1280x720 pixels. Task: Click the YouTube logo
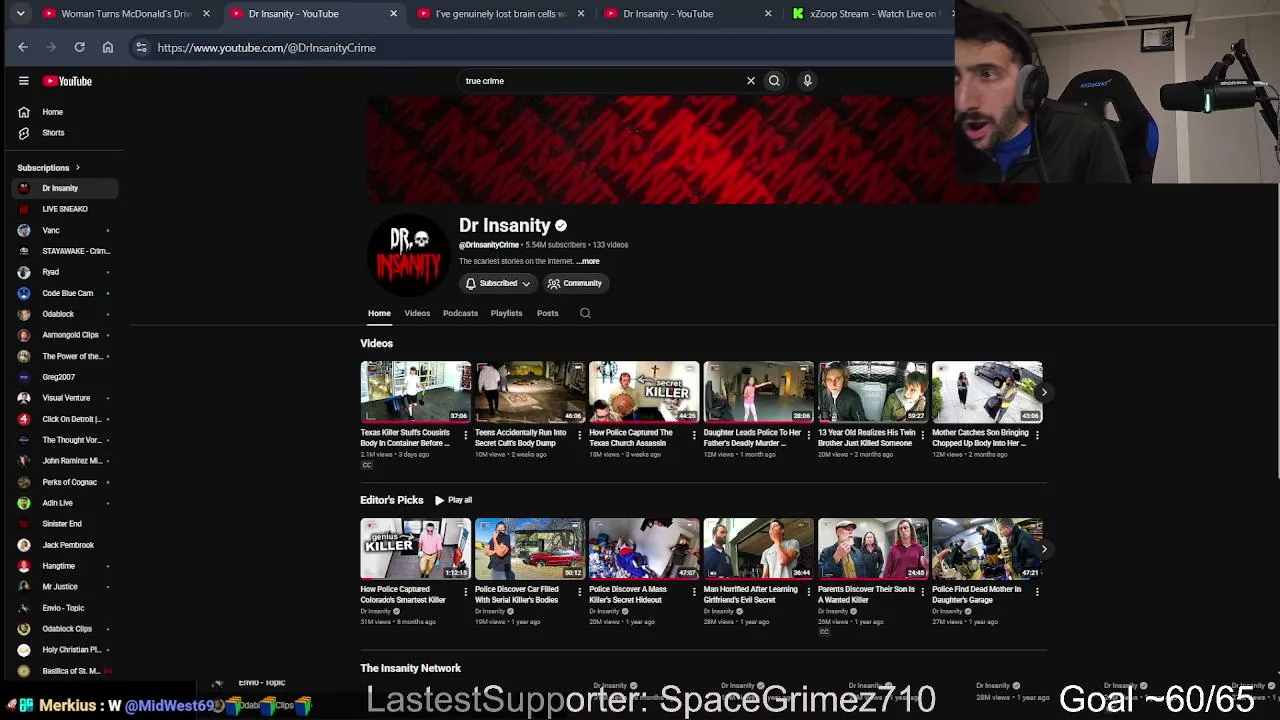[68, 81]
